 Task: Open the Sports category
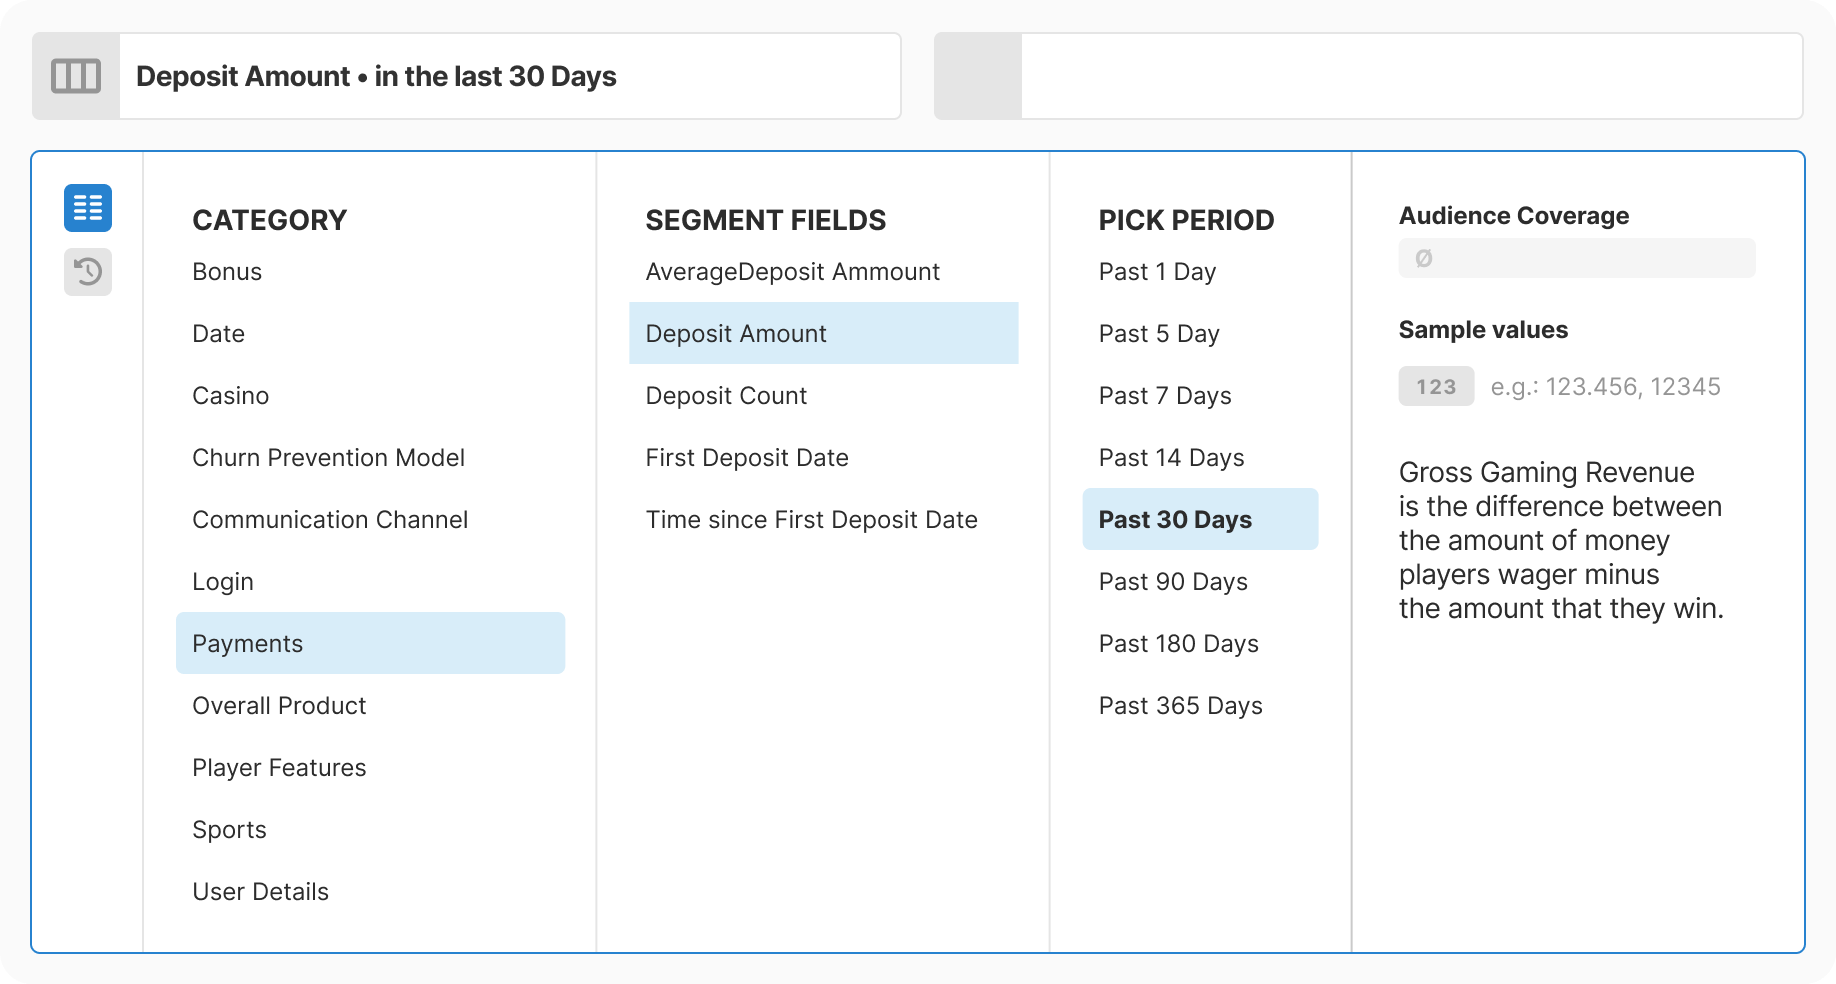point(229,829)
